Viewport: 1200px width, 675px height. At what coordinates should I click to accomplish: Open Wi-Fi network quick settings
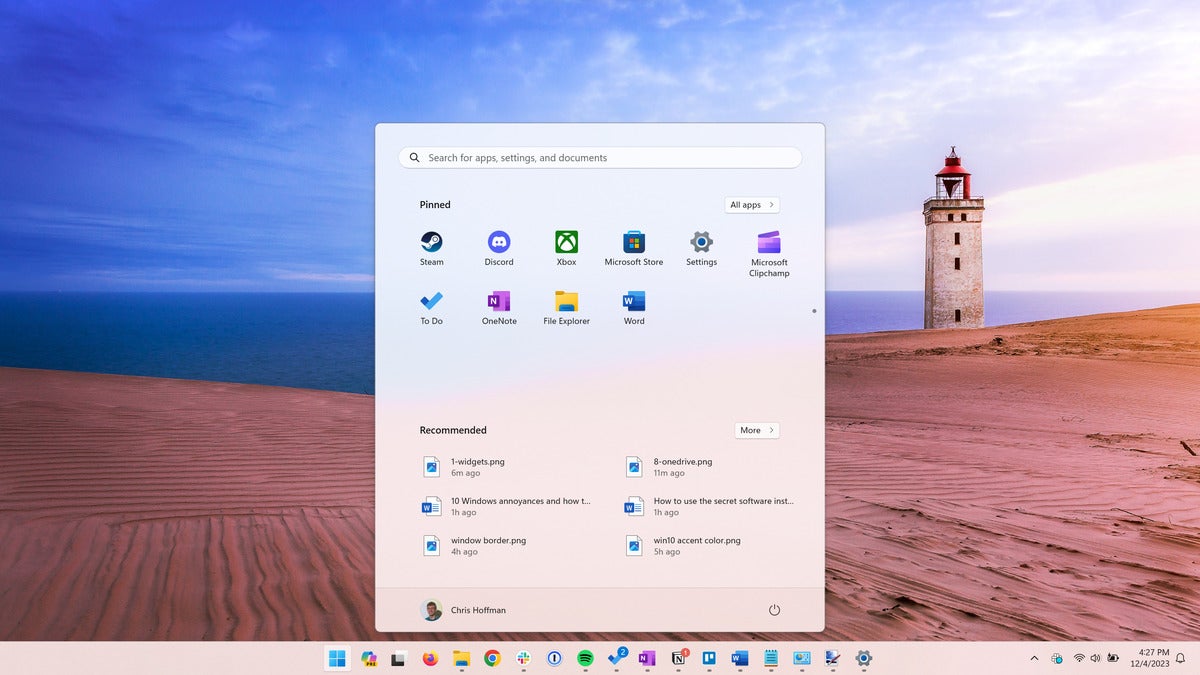click(1079, 658)
